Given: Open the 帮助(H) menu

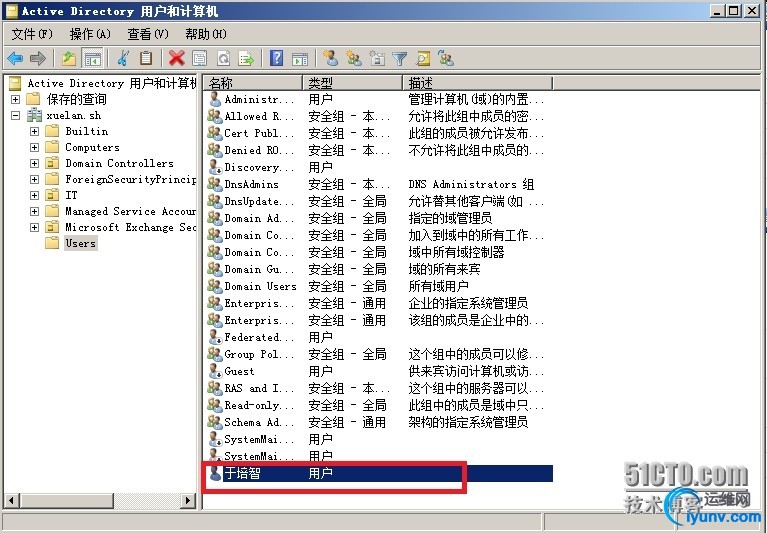Looking at the screenshot, I should click(205, 34).
